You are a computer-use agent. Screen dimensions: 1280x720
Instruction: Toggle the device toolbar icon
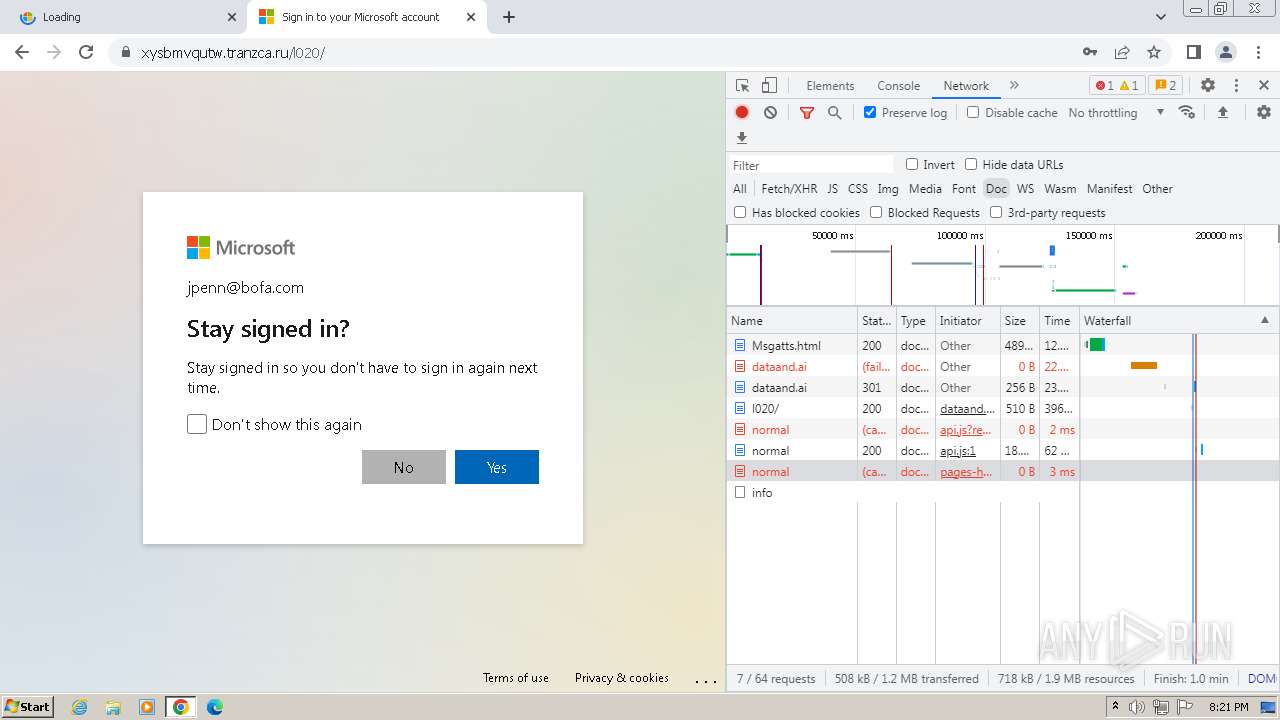pyautogui.click(x=769, y=86)
